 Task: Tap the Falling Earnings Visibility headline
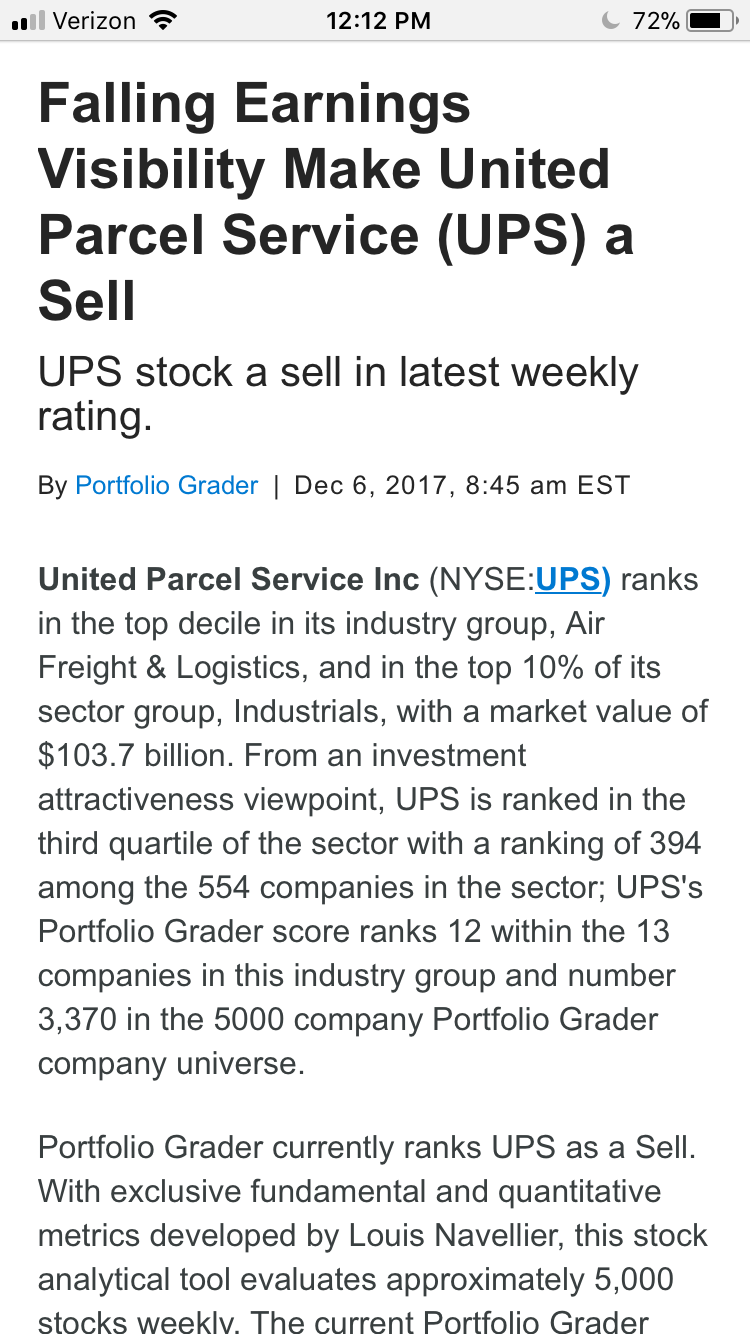(x=337, y=202)
